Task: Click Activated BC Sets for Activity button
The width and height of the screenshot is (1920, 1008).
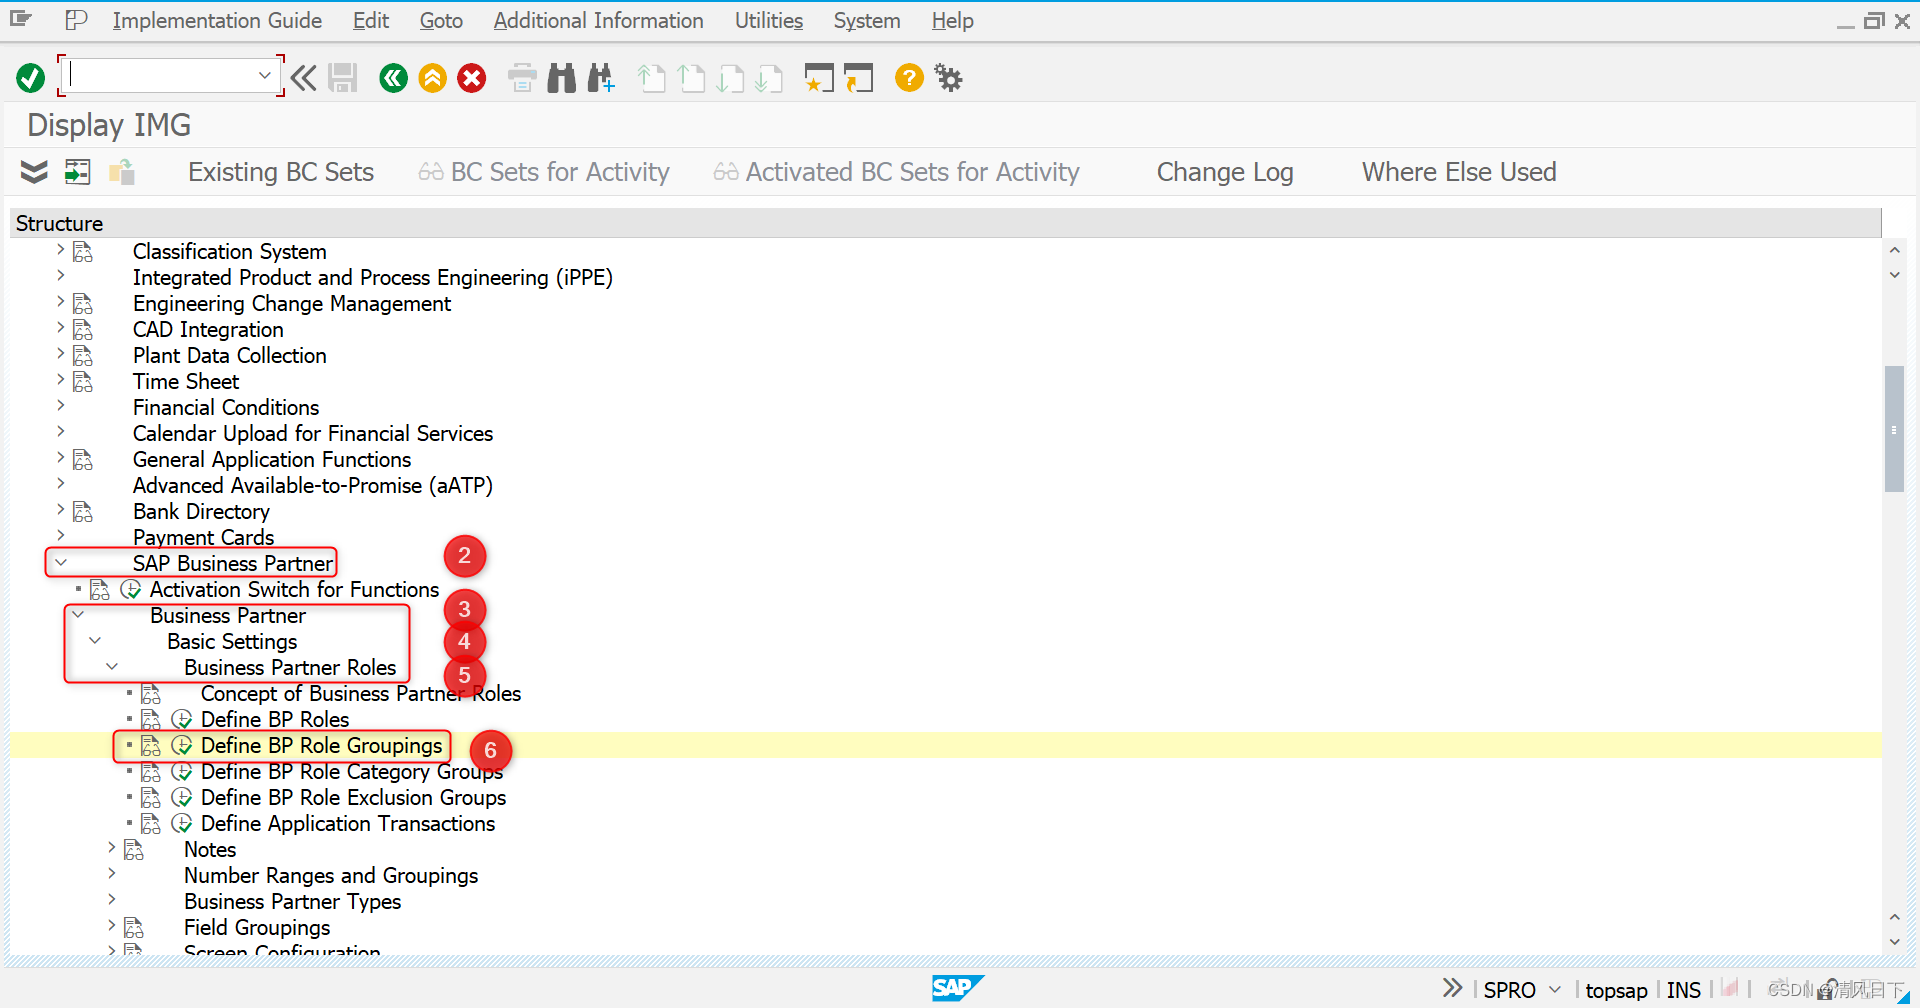Action: pyautogui.click(x=897, y=172)
